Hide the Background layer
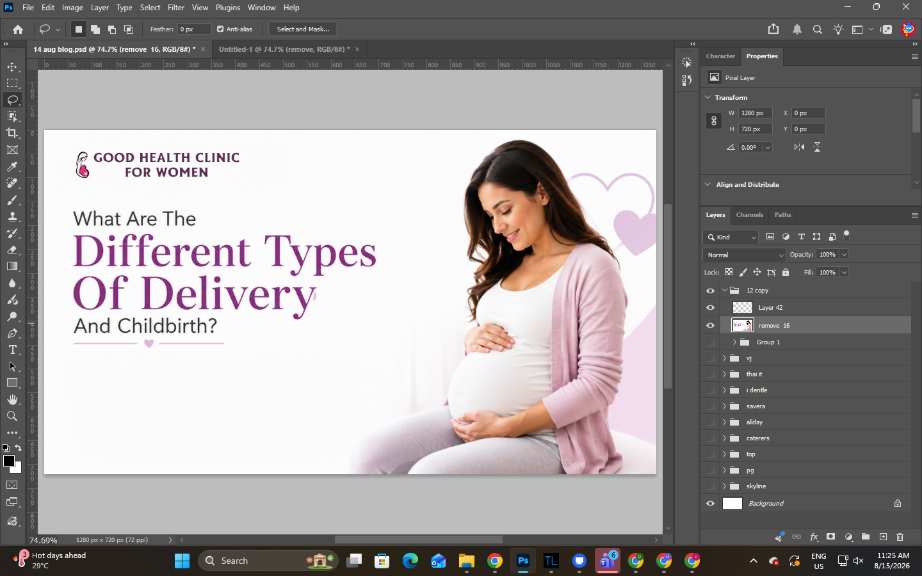Image resolution: width=922 pixels, height=576 pixels. (710, 503)
